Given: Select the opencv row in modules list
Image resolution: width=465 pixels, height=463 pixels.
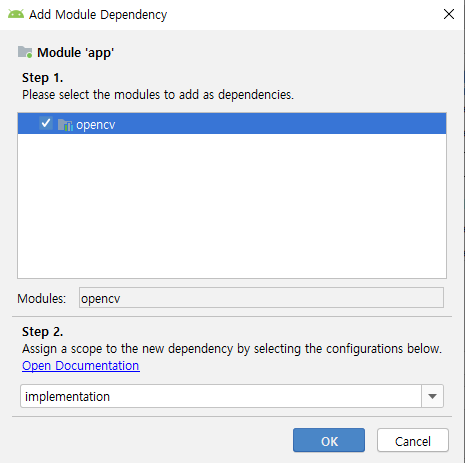Looking at the screenshot, I should (232, 124).
